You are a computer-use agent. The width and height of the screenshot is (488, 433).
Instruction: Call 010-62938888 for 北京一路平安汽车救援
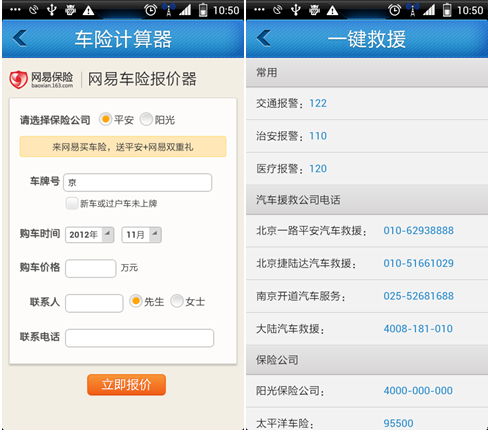(x=418, y=230)
